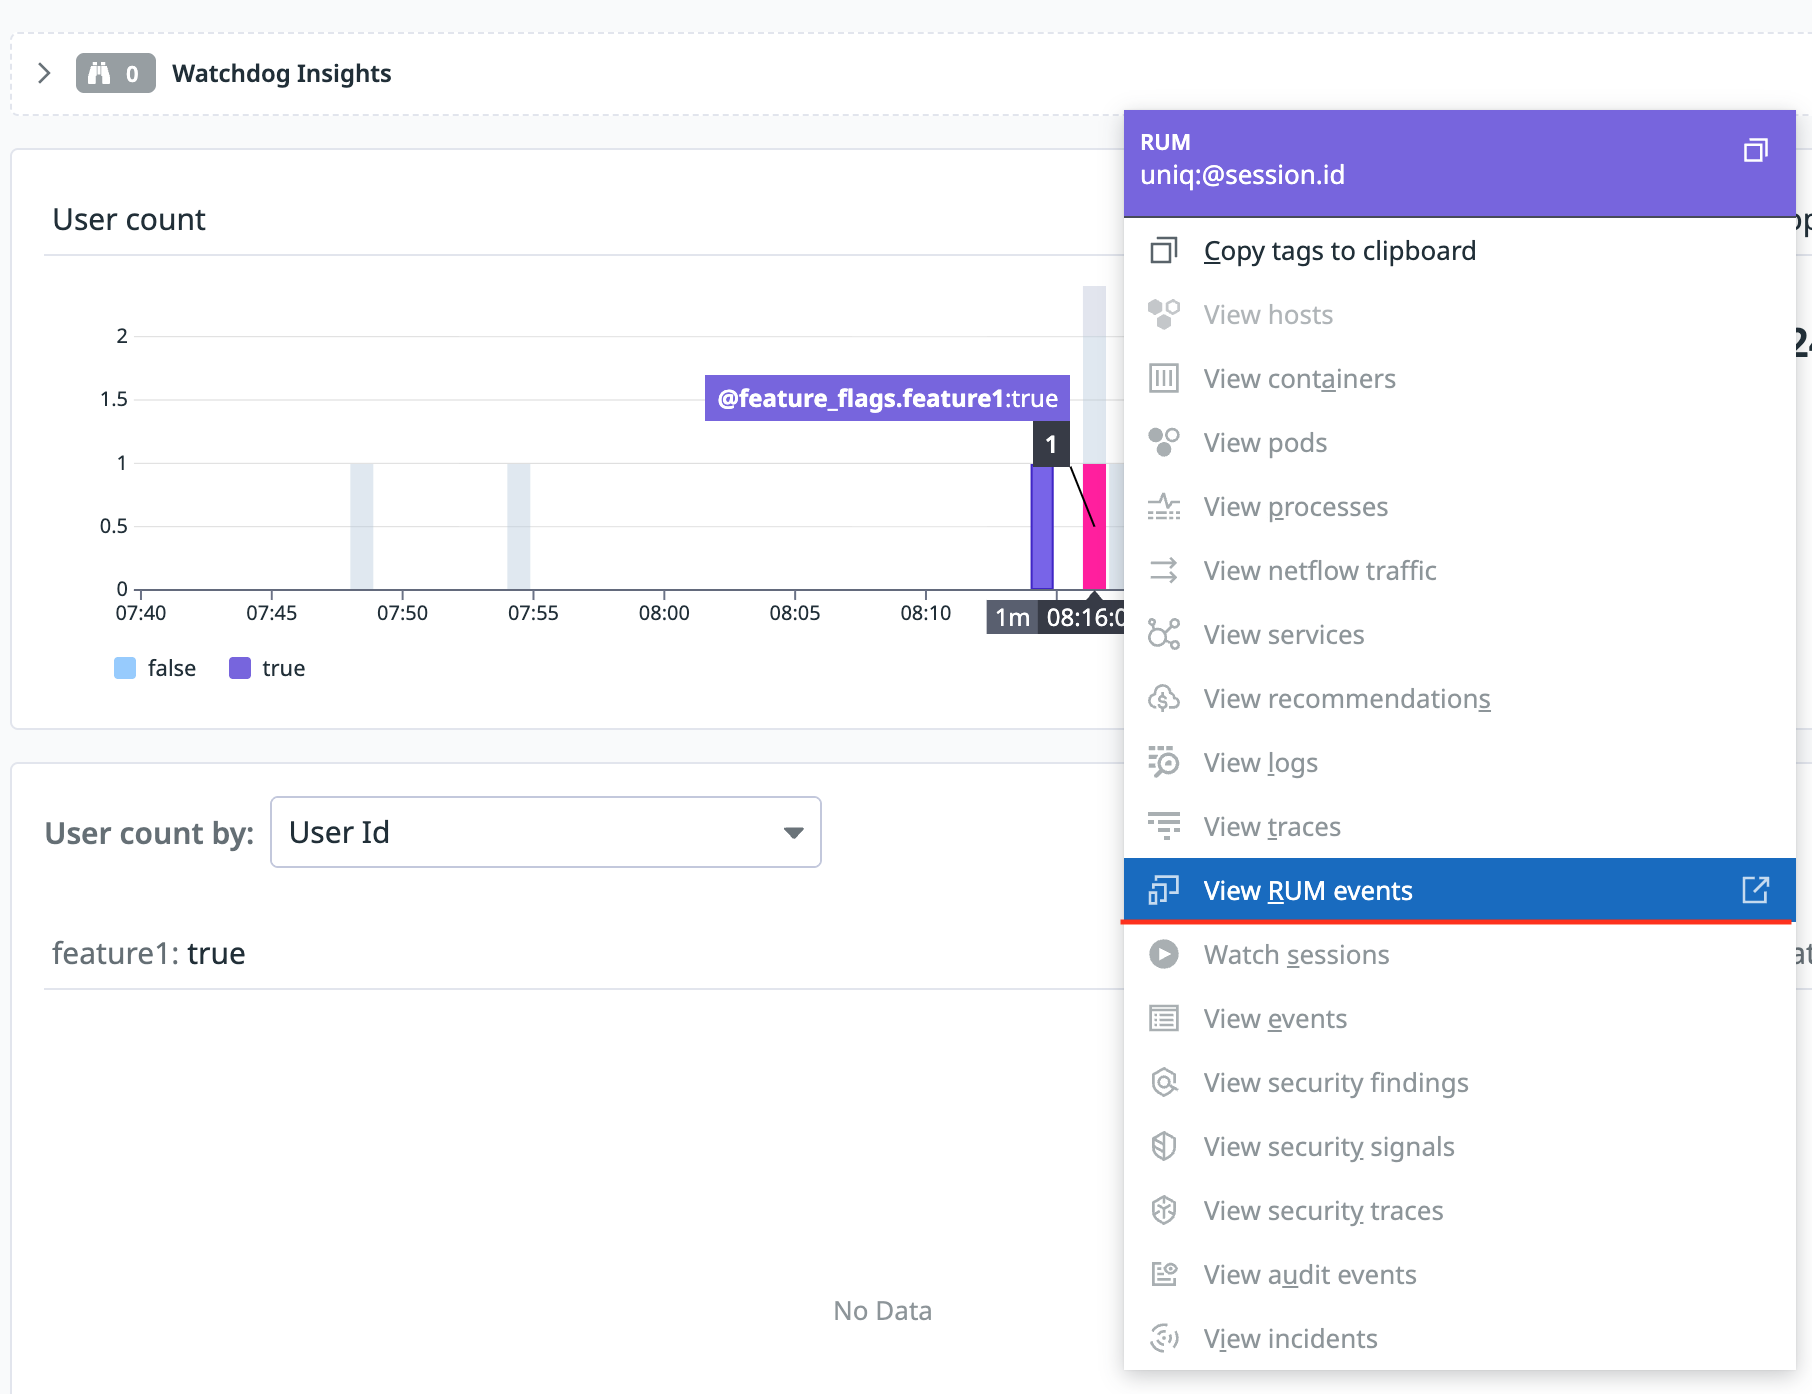The height and width of the screenshot is (1394, 1812).
Task: Click the View containers icon
Action: [x=1163, y=378]
